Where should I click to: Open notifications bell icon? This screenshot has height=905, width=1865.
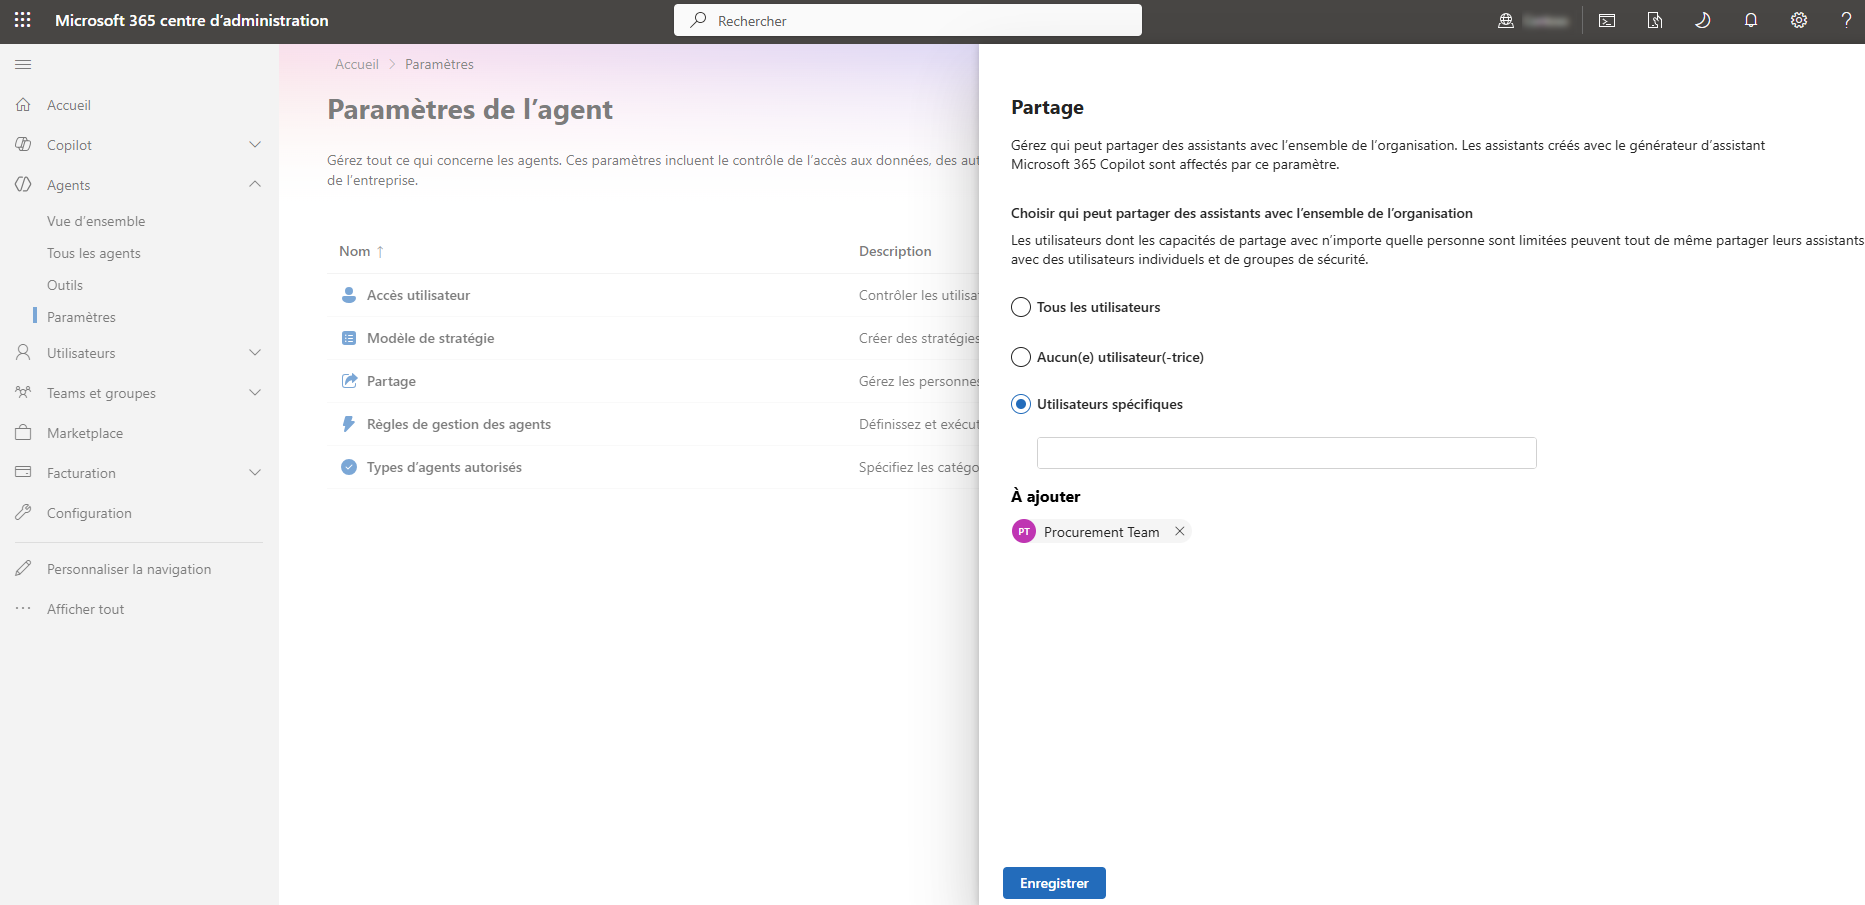point(1751,20)
